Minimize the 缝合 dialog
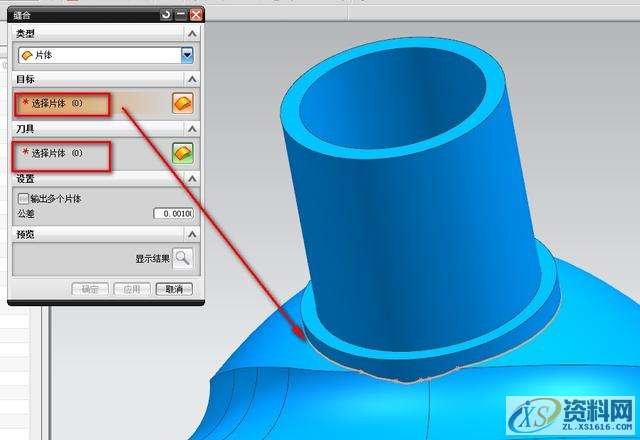Viewport: 640px width, 440px height. [180, 15]
